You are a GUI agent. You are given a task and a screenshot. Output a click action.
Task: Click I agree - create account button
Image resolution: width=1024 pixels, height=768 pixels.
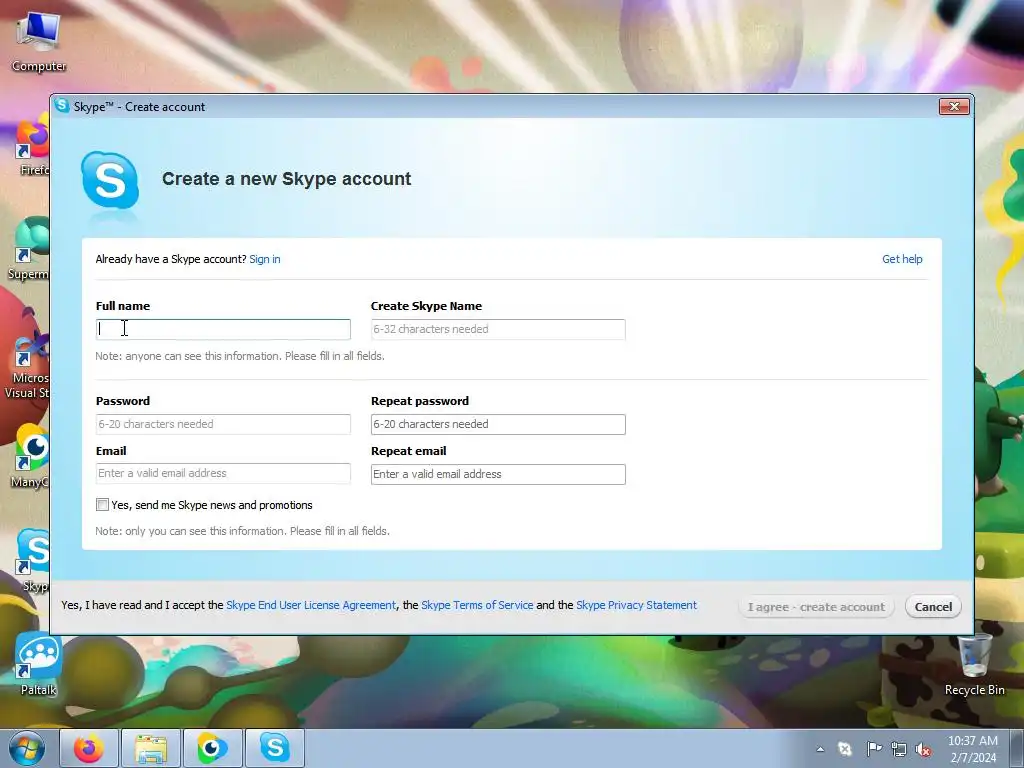coord(816,607)
